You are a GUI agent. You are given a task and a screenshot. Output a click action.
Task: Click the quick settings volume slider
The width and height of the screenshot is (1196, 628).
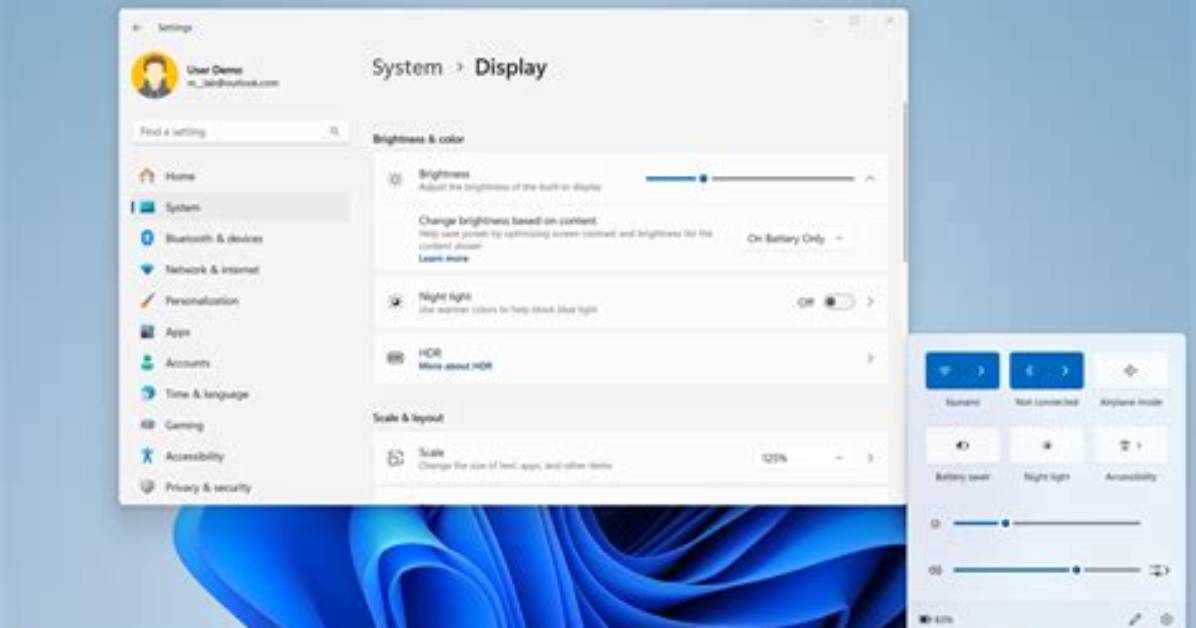coord(1046,570)
